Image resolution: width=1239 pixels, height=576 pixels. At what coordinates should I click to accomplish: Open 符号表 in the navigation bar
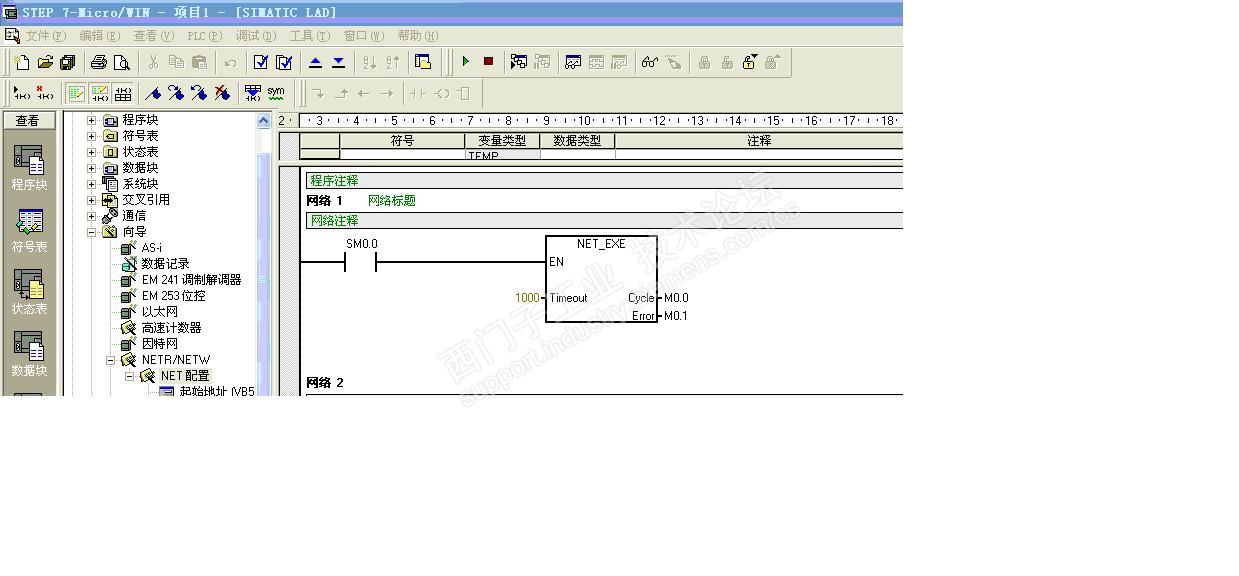tap(29, 229)
